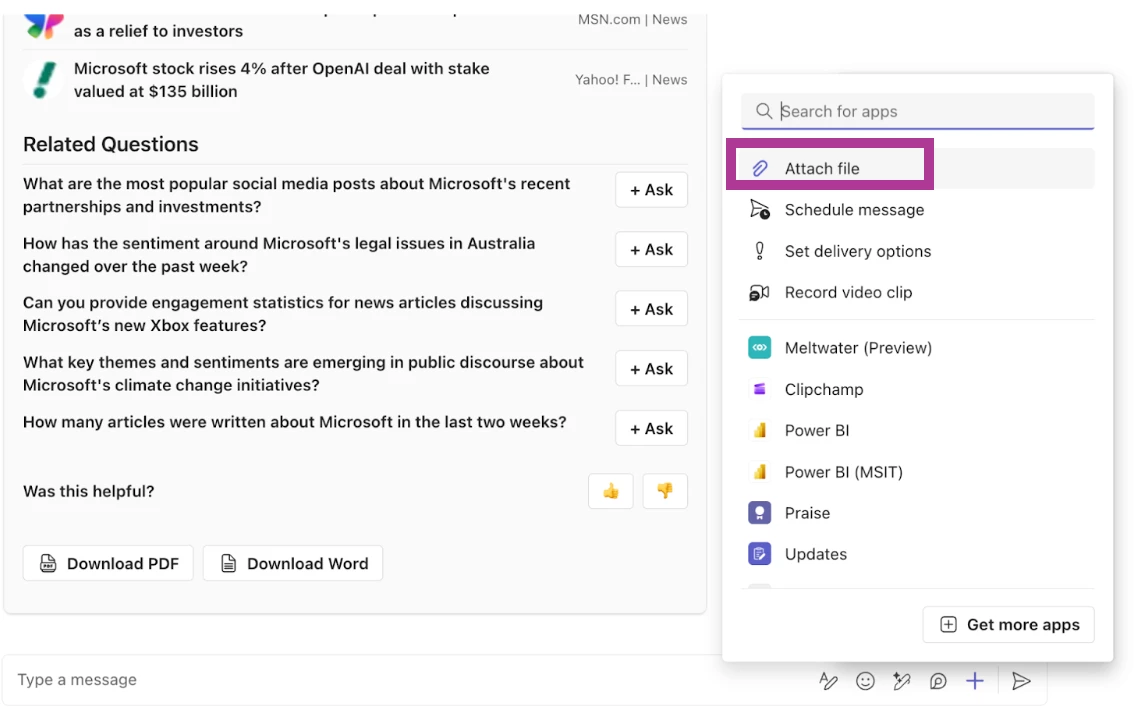Open the Power BI (MSIT) app icon
The height and width of the screenshot is (718, 1138).
click(x=759, y=472)
